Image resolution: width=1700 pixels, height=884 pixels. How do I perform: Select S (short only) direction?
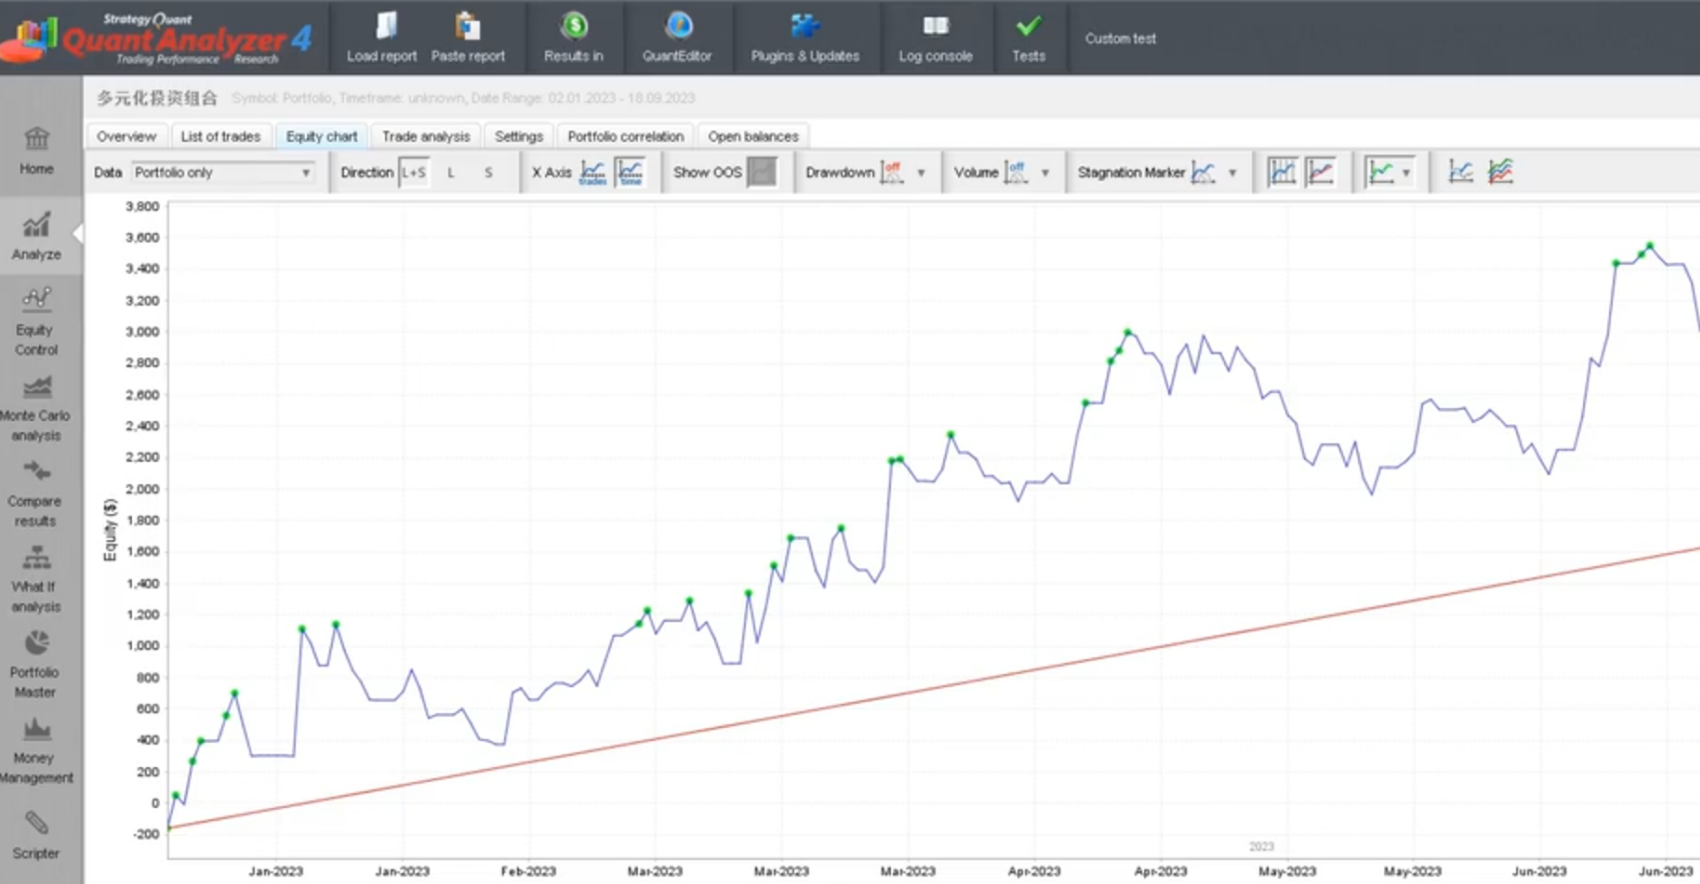tap(489, 173)
